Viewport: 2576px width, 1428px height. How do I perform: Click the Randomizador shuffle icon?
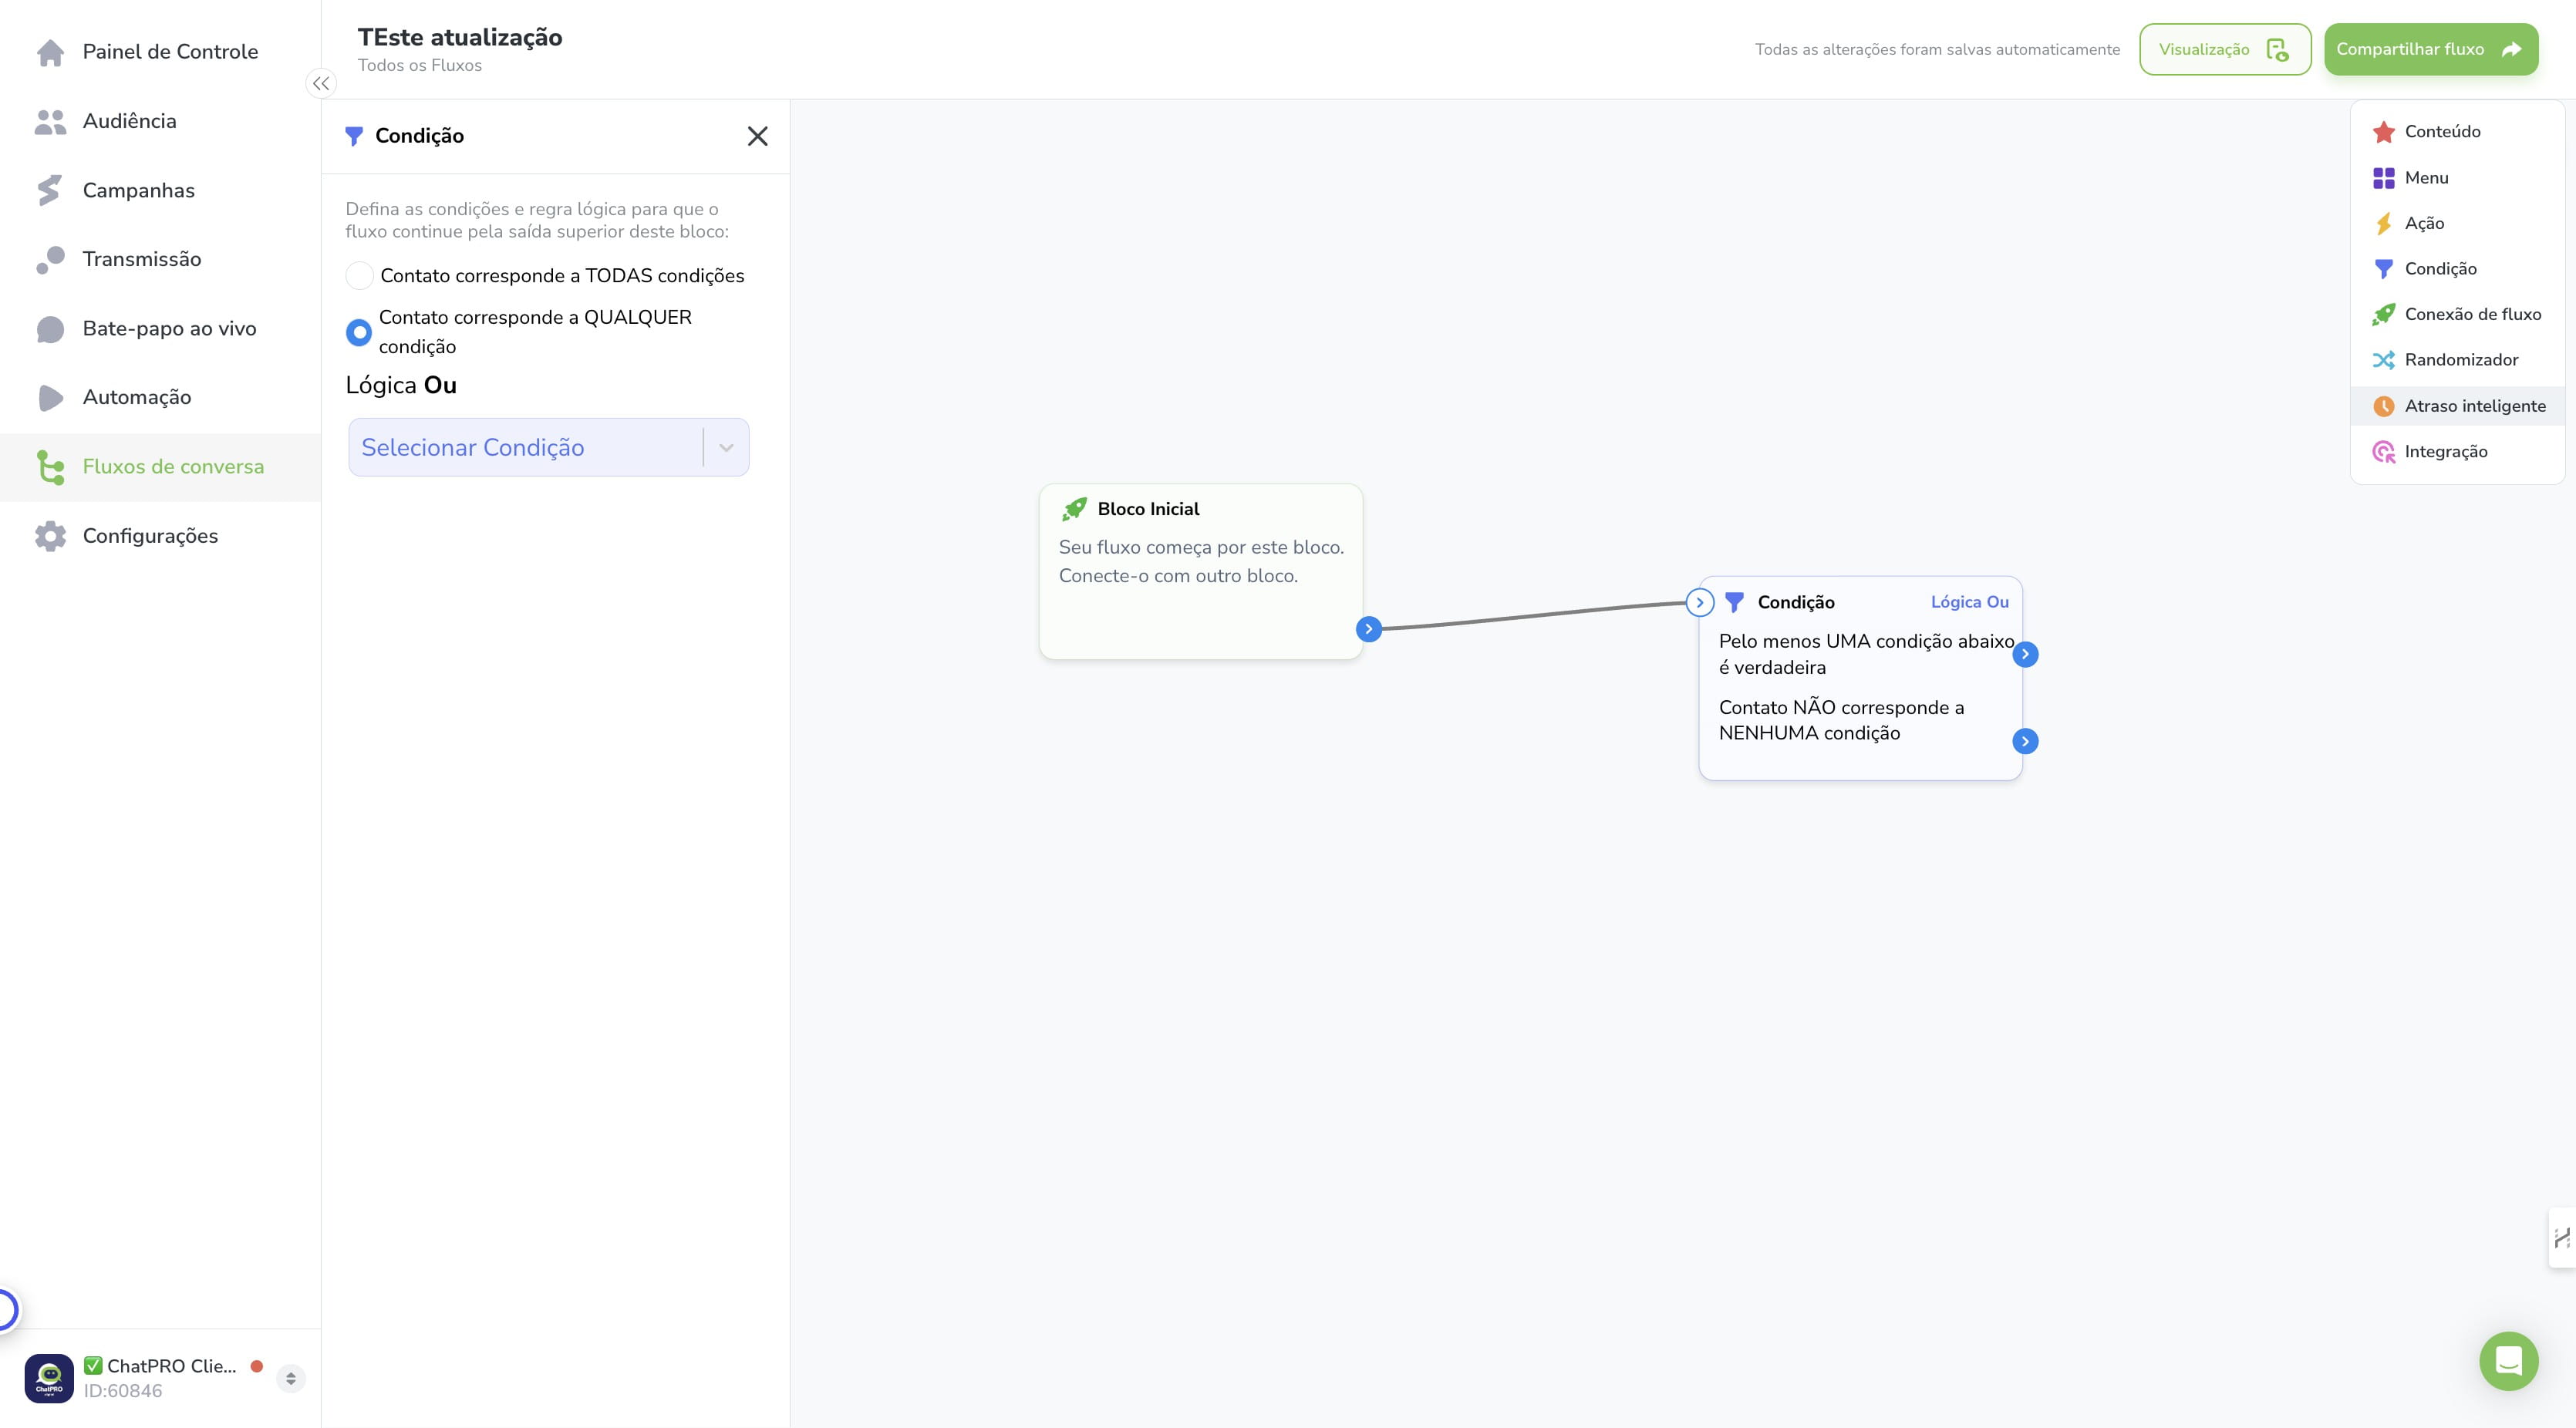[x=2384, y=360]
